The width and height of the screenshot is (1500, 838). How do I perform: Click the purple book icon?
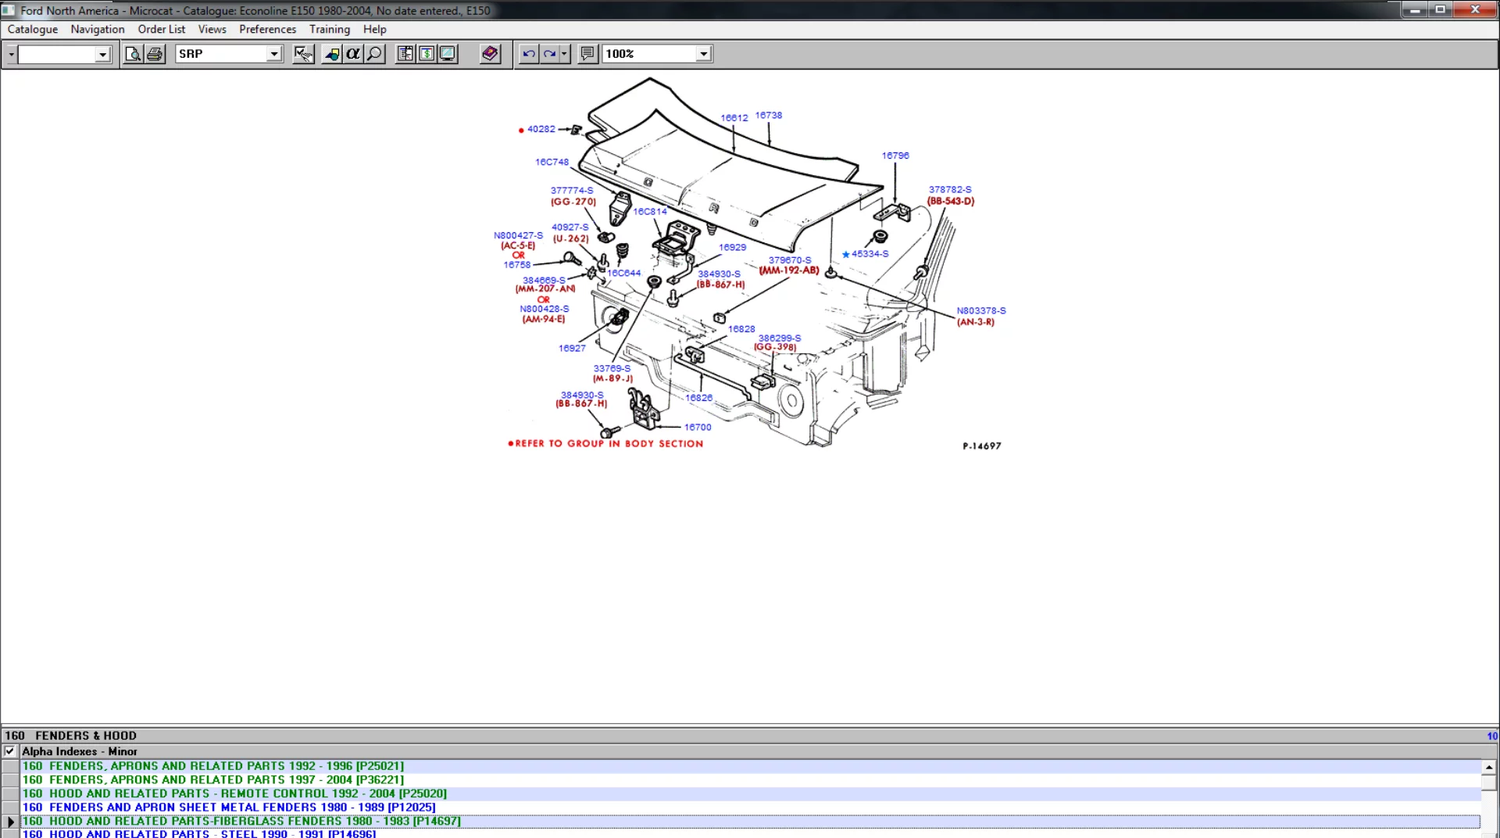pos(489,54)
